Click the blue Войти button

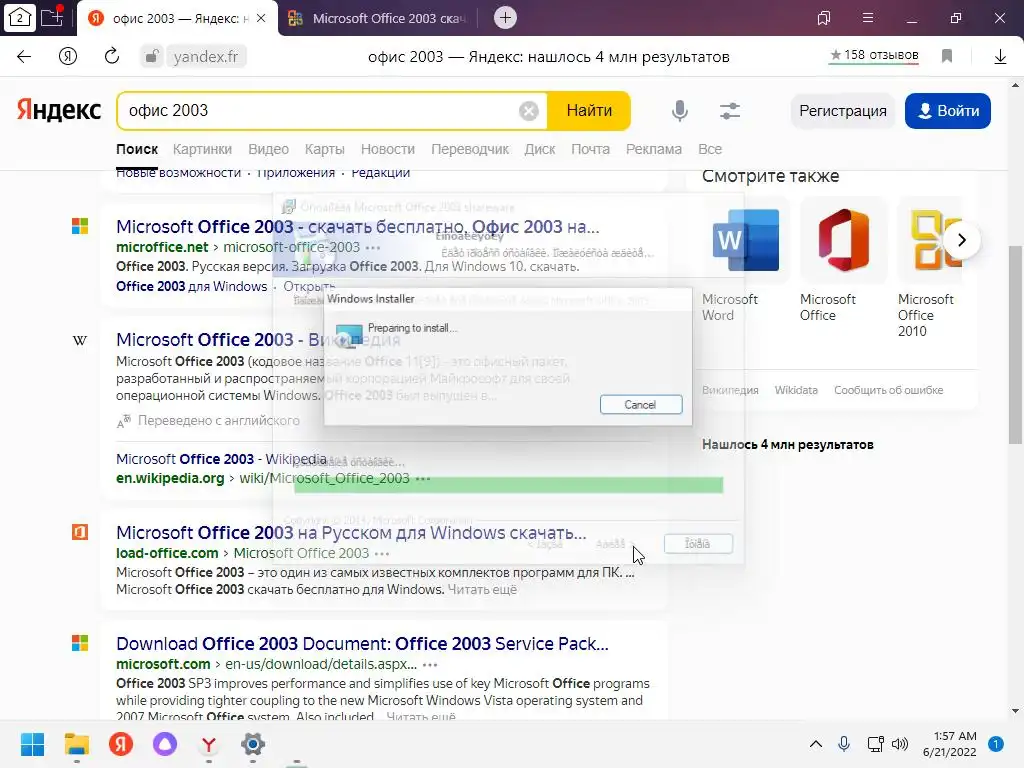(948, 111)
